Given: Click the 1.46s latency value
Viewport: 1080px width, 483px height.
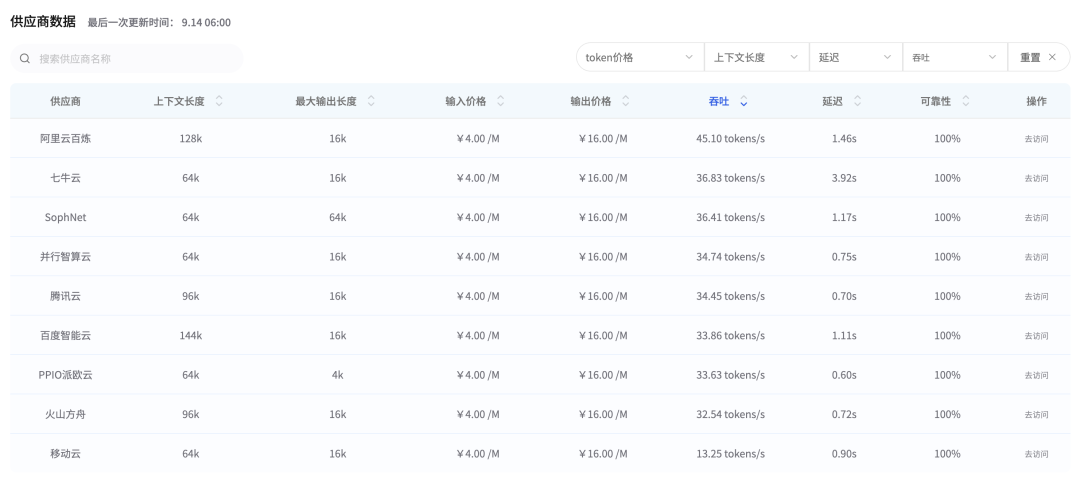Looking at the screenshot, I should pos(844,138).
